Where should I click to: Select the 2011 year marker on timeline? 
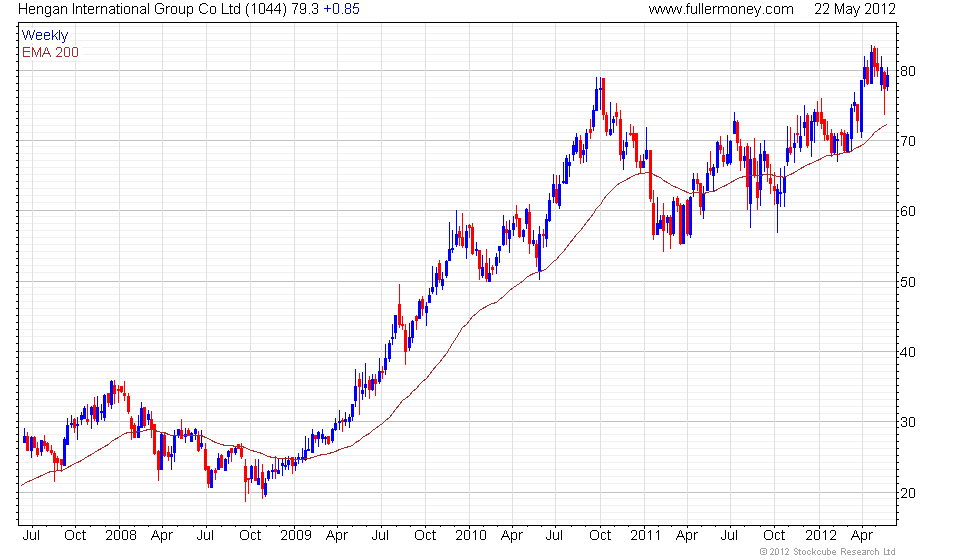[x=646, y=536]
